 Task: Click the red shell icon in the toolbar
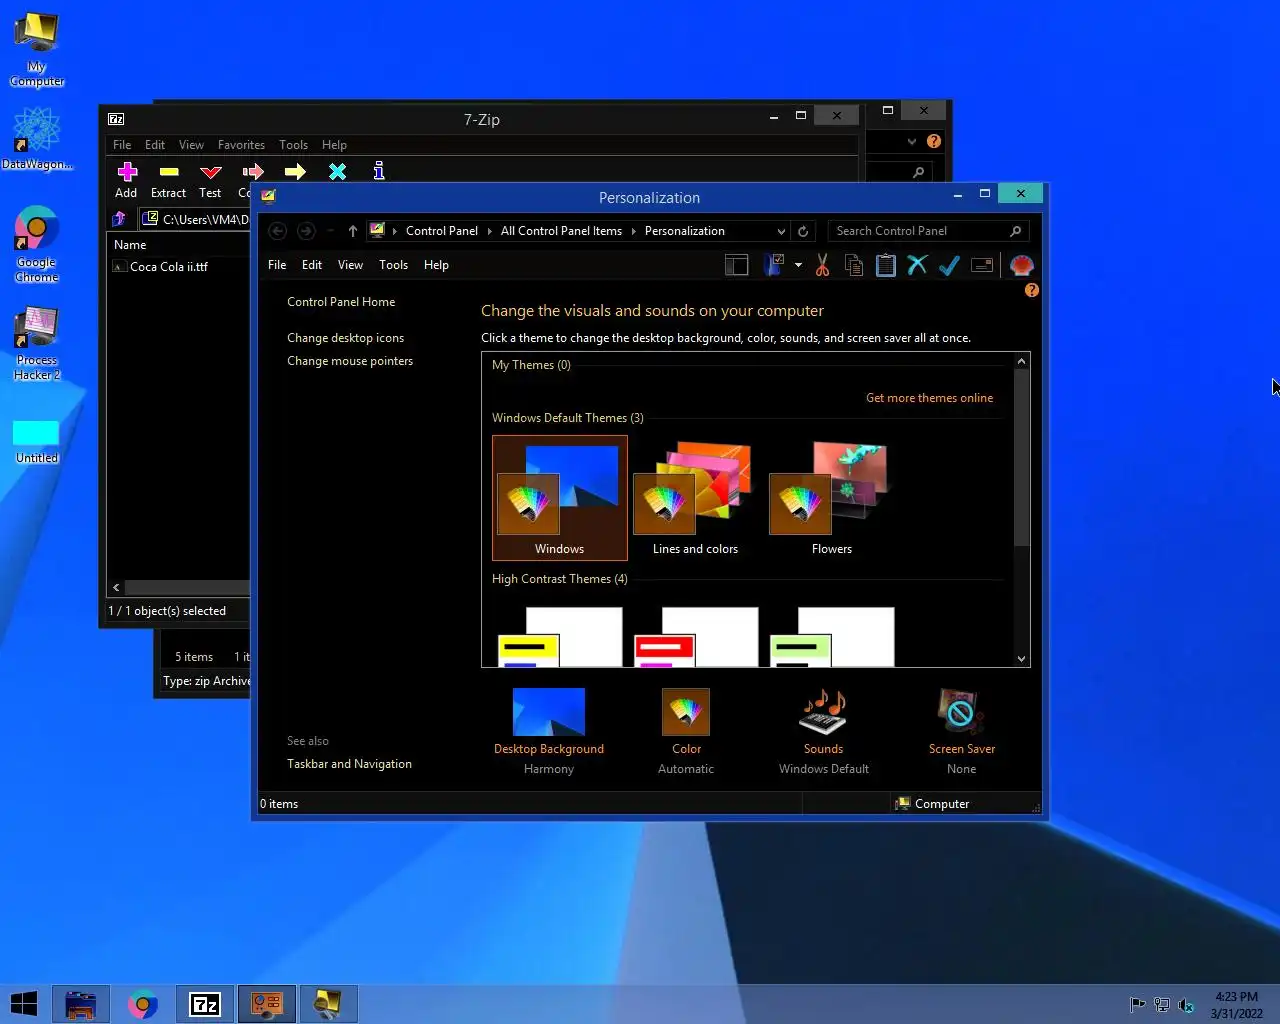pyautogui.click(x=1021, y=265)
